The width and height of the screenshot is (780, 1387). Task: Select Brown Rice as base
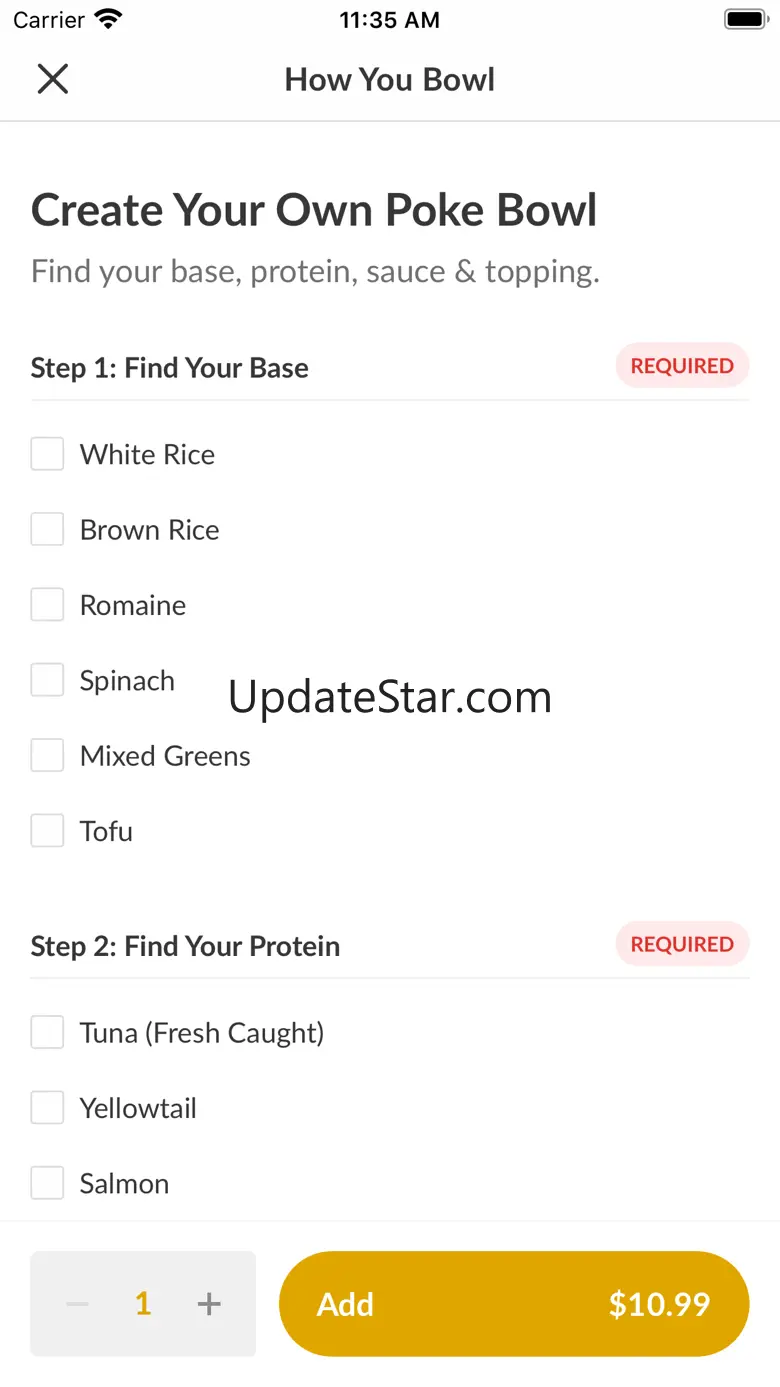pyautogui.click(x=47, y=529)
